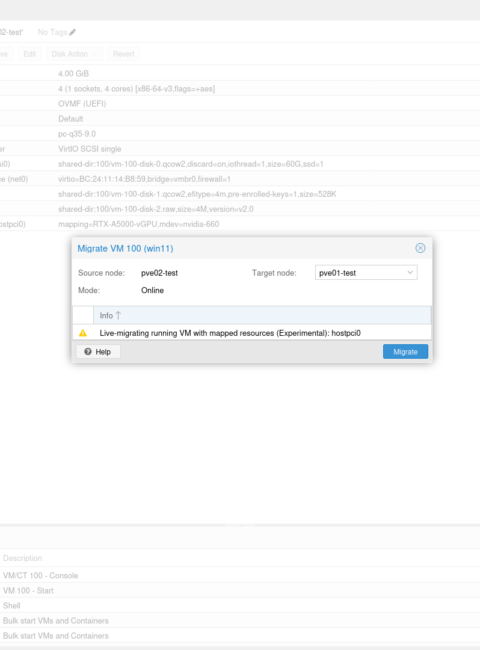The width and height of the screenshot is (480, 650).
Task: Select the Default display row
Action: point(240,119)
